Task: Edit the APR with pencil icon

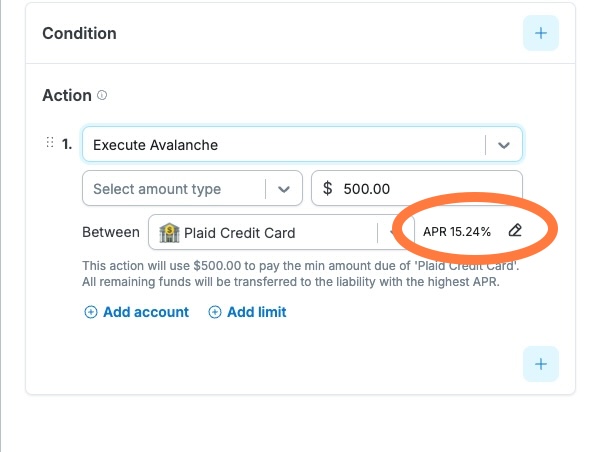Action: (515, 230)
